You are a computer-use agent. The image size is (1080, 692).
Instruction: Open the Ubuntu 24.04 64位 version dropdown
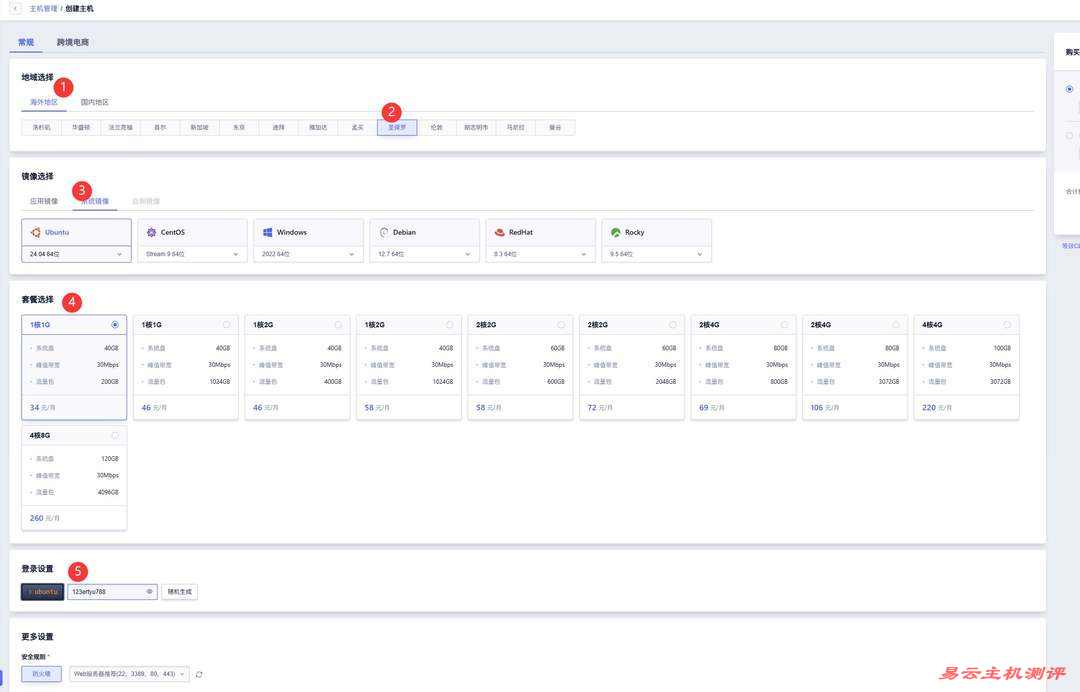click(x=76, y=254)
